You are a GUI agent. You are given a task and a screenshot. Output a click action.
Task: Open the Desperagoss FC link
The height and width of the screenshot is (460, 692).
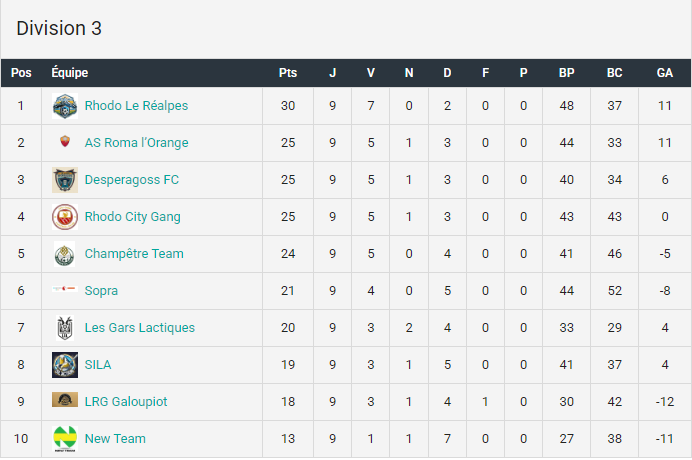point(132,180)
